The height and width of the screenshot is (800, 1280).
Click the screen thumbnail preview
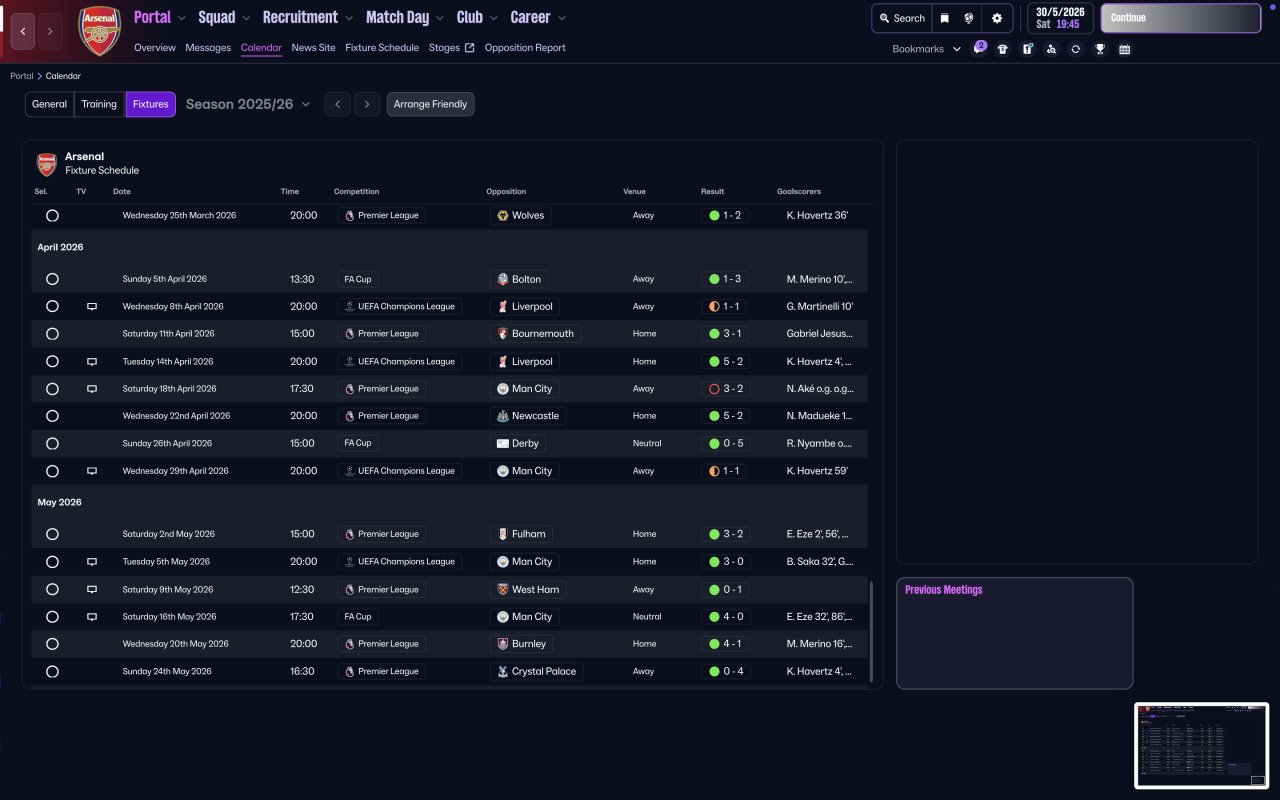pyautogui.click(x=1201, y=745)
